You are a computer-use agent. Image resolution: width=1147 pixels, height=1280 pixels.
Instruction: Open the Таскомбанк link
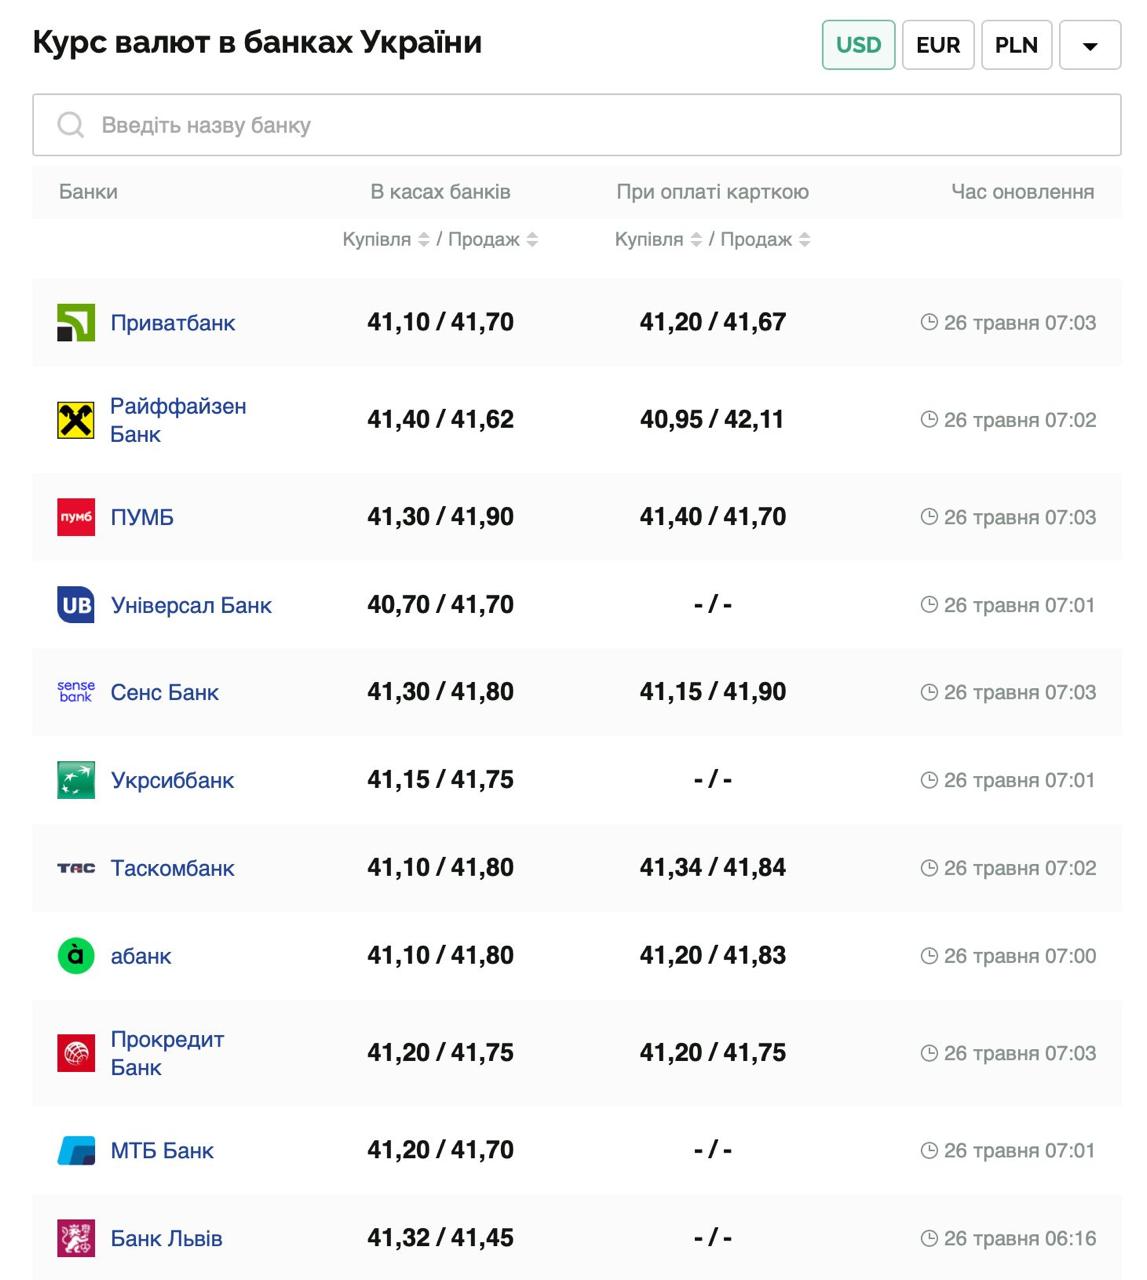click(172, 868)
